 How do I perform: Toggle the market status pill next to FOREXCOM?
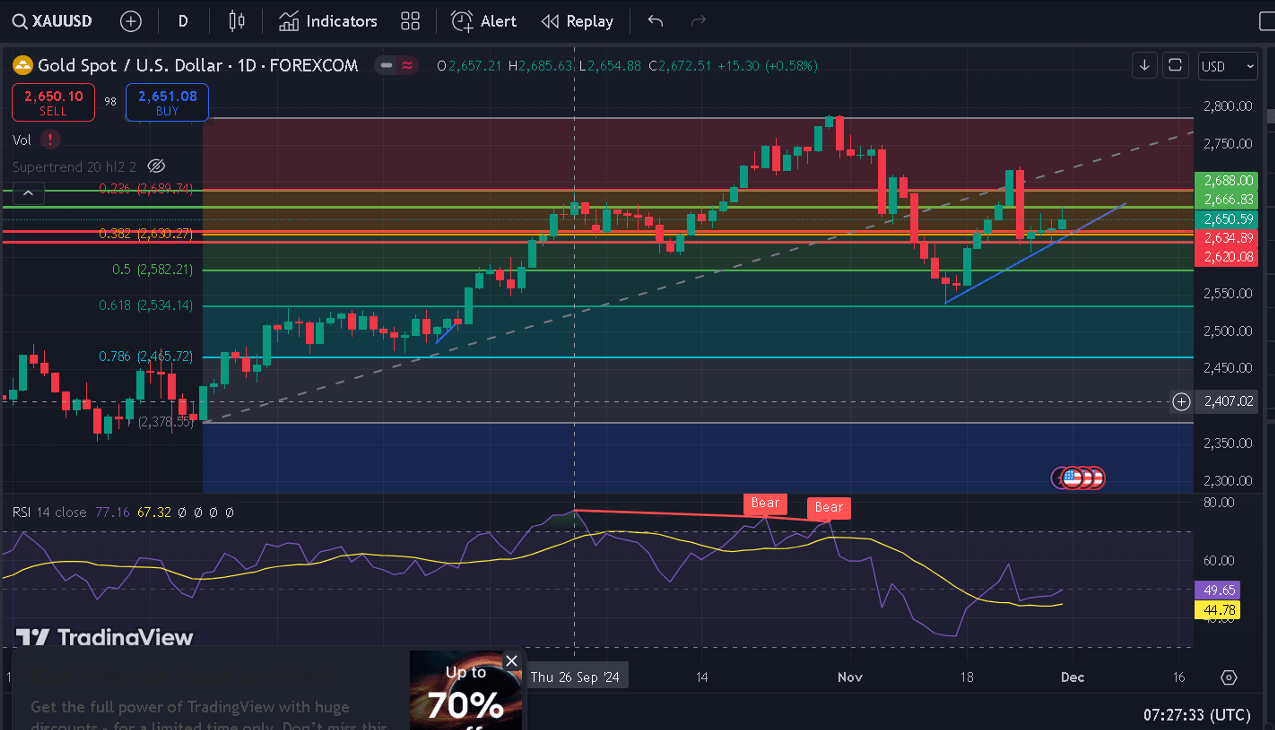click(x=397, y=66)
